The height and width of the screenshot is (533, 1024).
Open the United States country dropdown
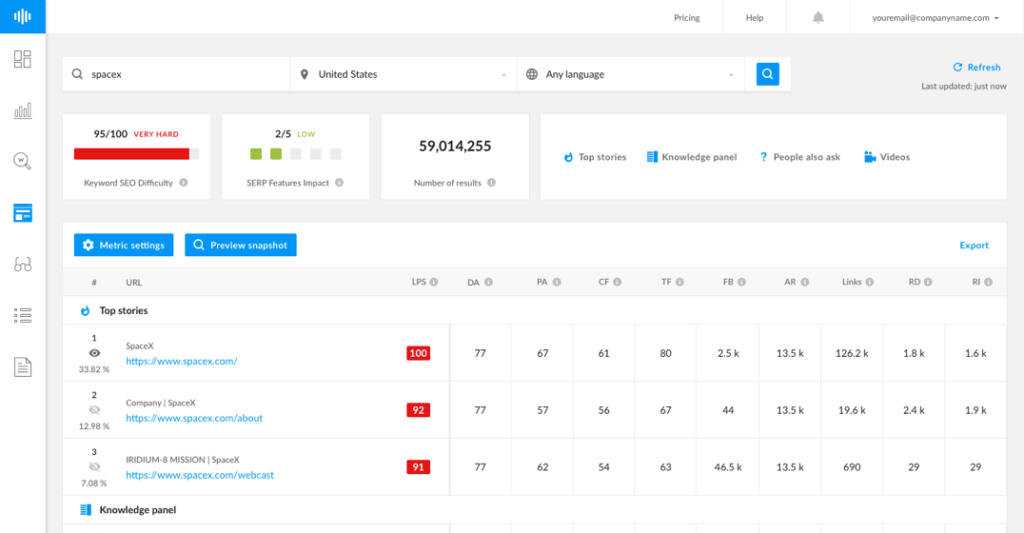tap(403, 74)
